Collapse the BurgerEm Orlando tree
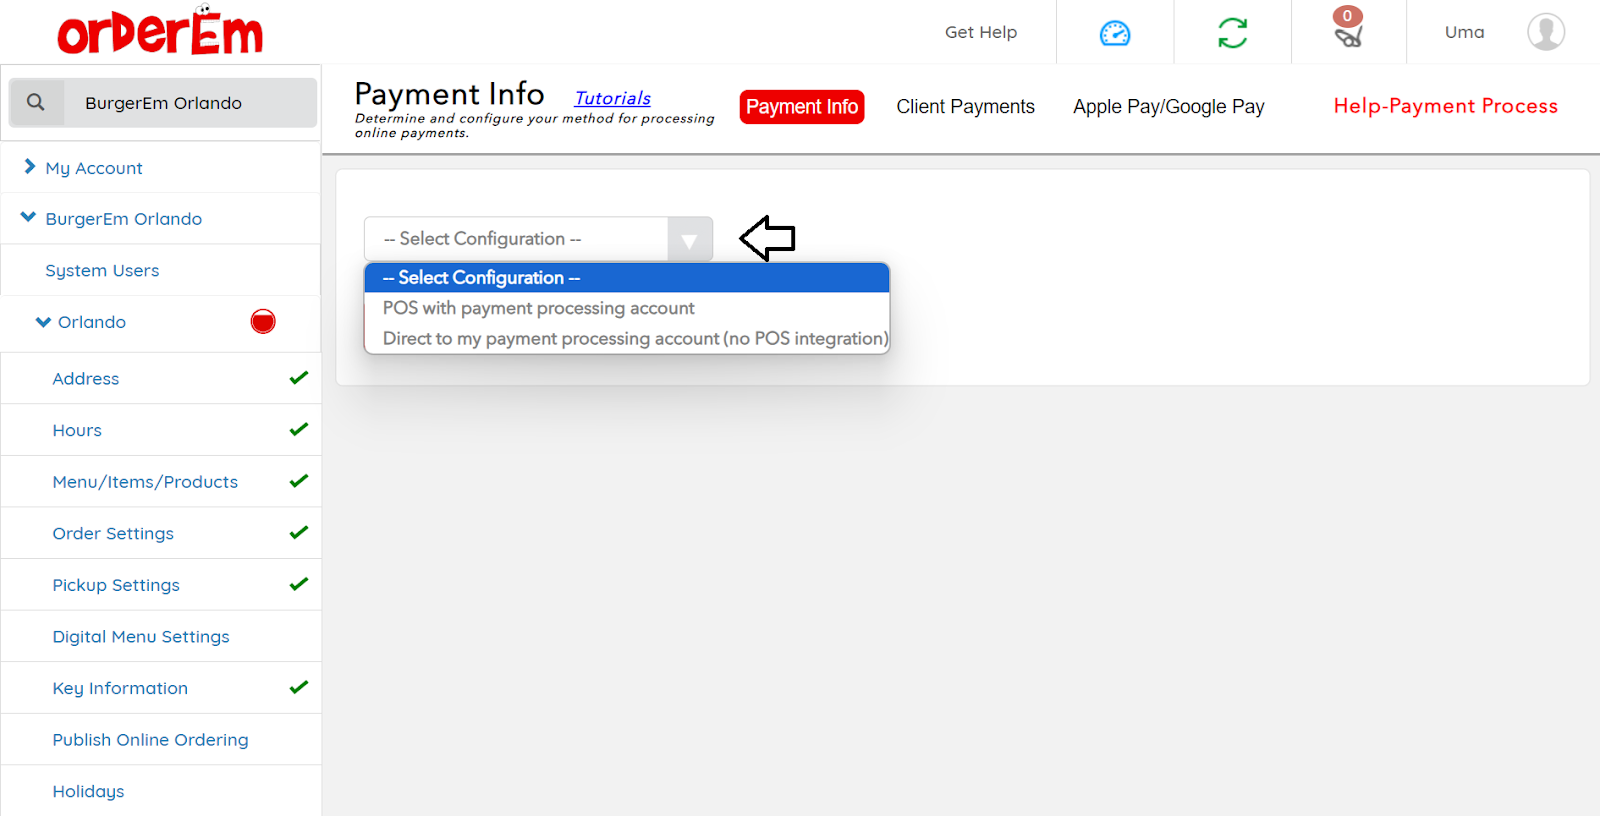 (x=28, y=218)
